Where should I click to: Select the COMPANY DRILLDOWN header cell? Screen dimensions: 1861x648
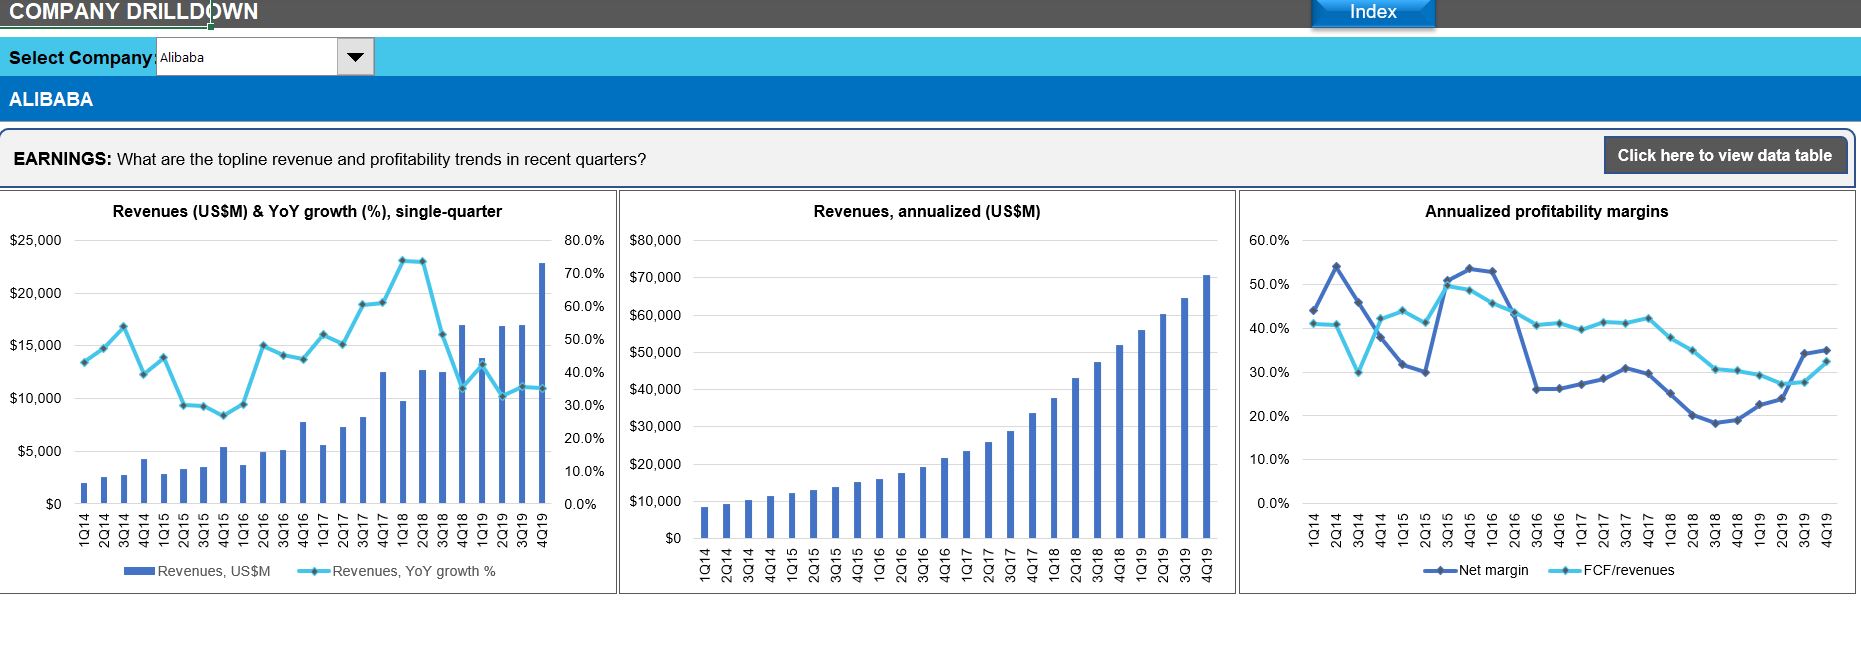(x=134, y=12)
